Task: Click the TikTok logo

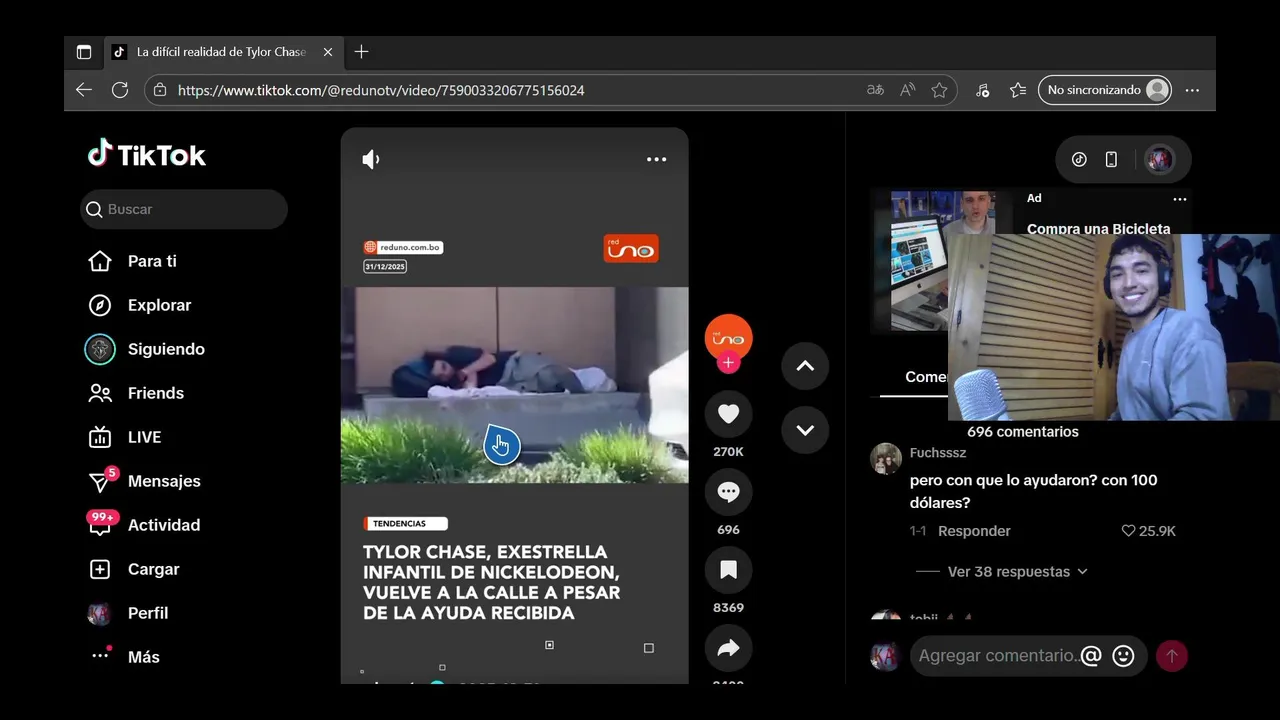Action: 147,154
